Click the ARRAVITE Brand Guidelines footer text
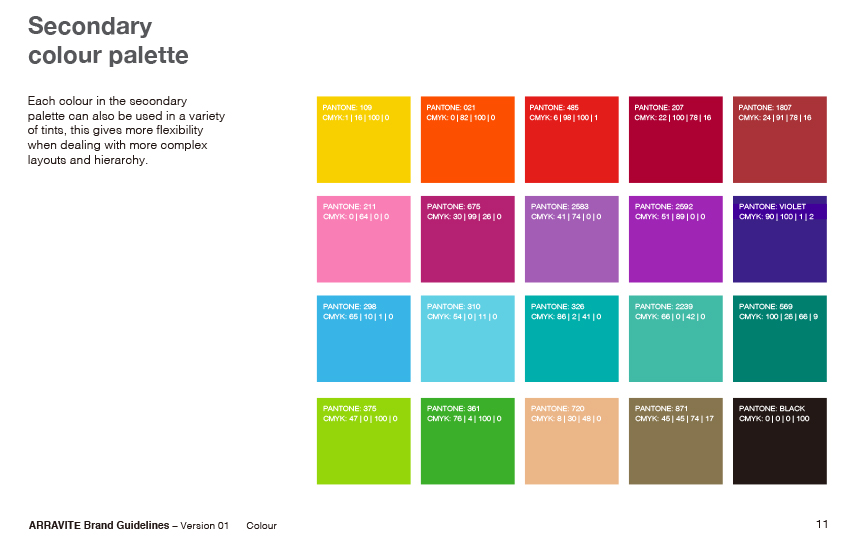This screenshot has width=842, height=536. tap(99, 525)
